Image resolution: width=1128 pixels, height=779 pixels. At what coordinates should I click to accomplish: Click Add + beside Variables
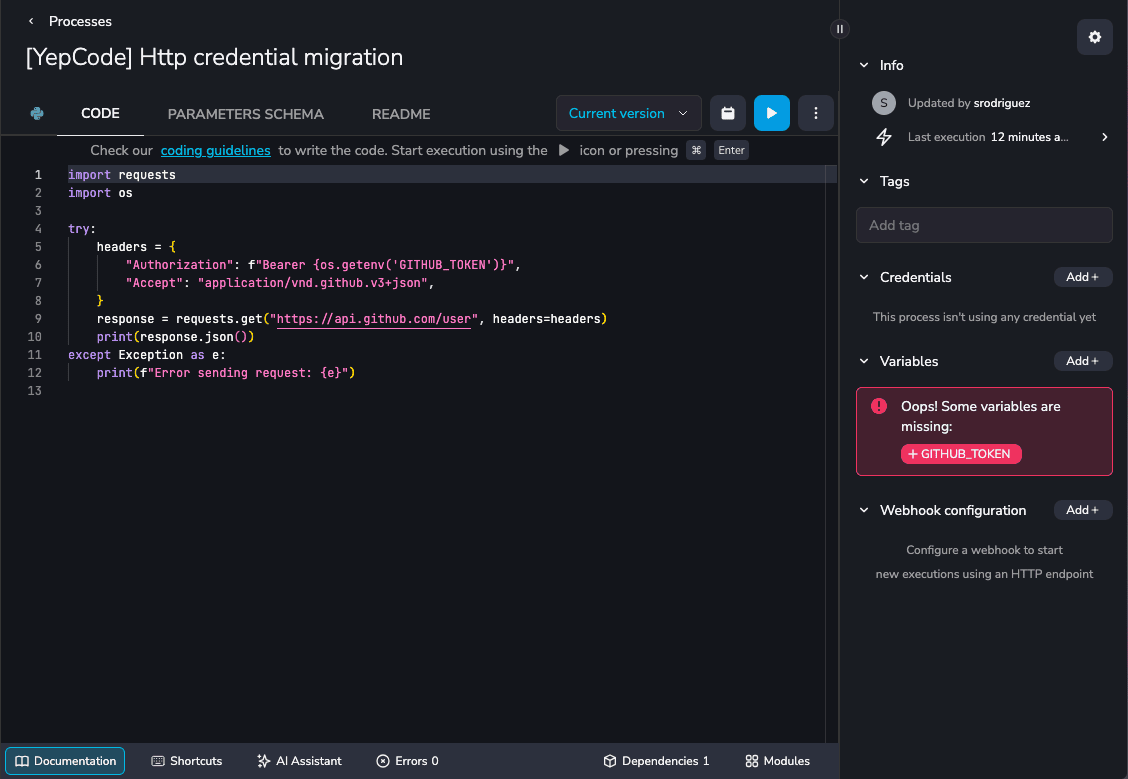[1083, 361]
